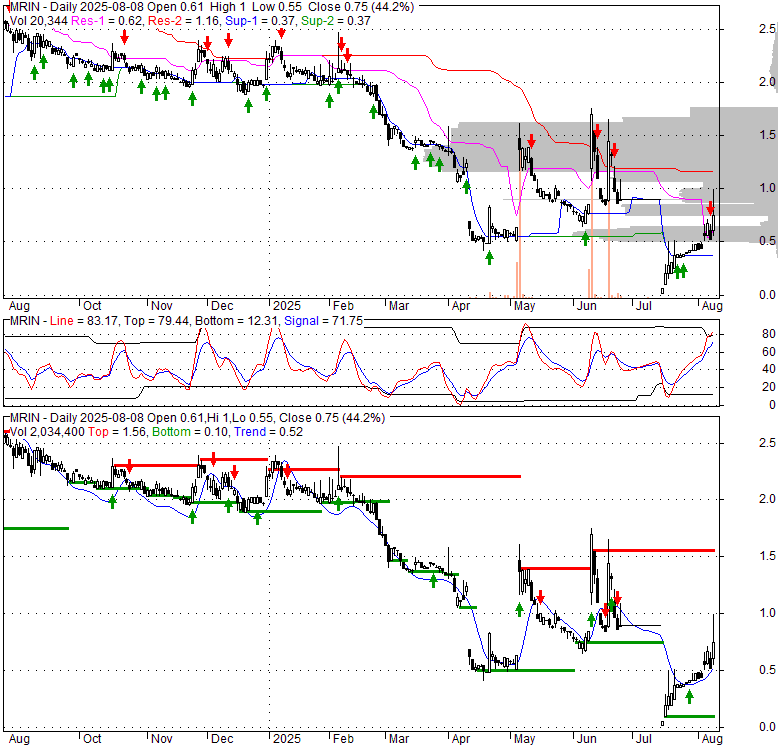Click the Apr label on the bottom chart's date axis
The image size is (780, 745).
coord(460,738)
